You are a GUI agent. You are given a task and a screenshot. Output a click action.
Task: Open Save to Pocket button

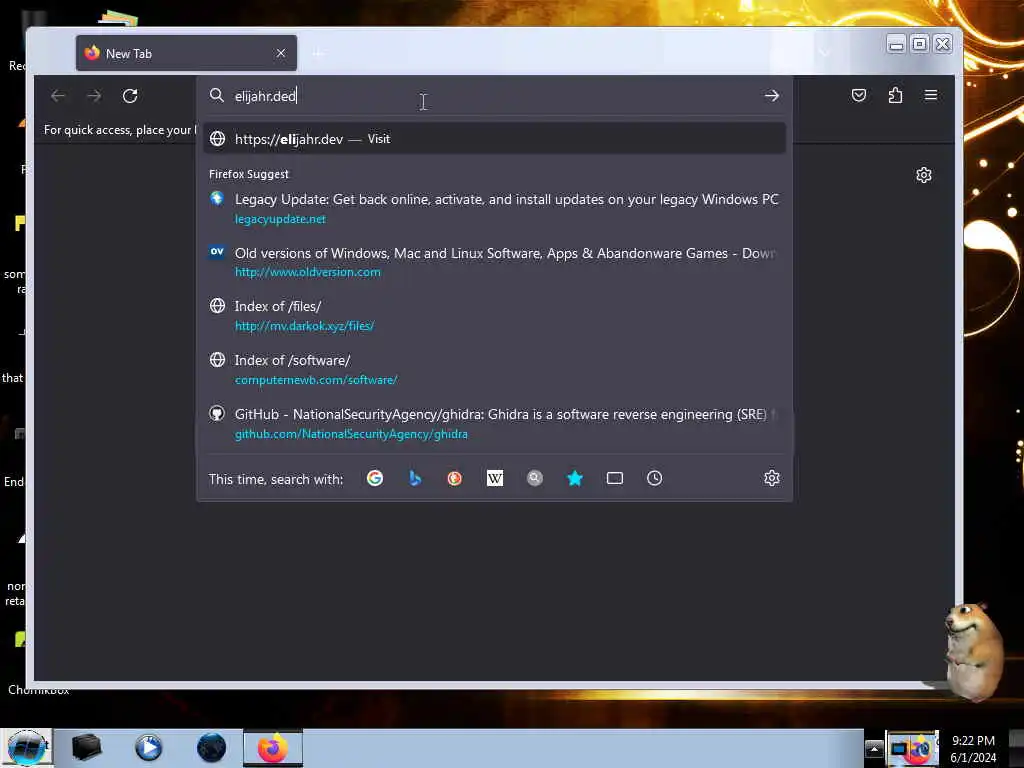point(859,96)
